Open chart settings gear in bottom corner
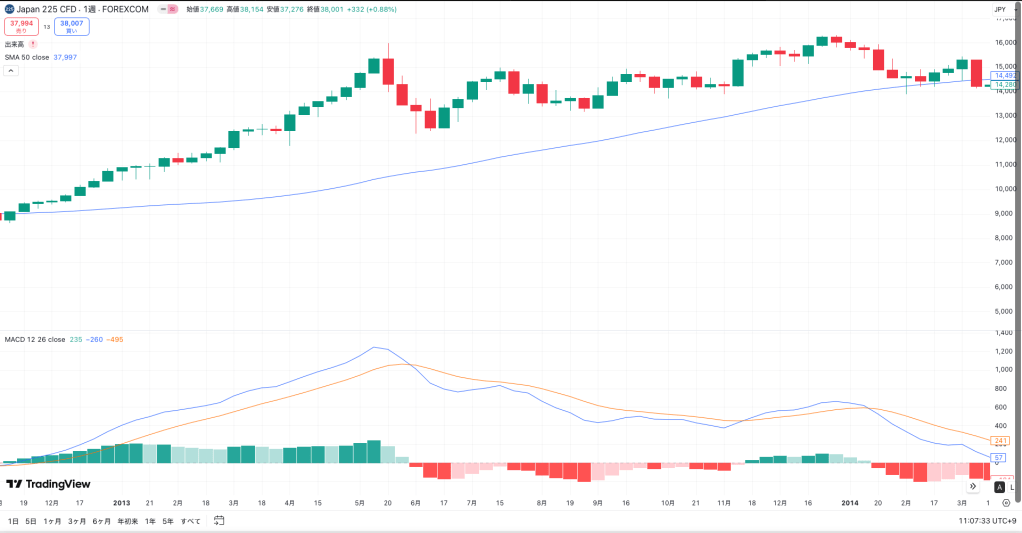The width and height of the screenshot is (1022, 533). [1006, 502]
